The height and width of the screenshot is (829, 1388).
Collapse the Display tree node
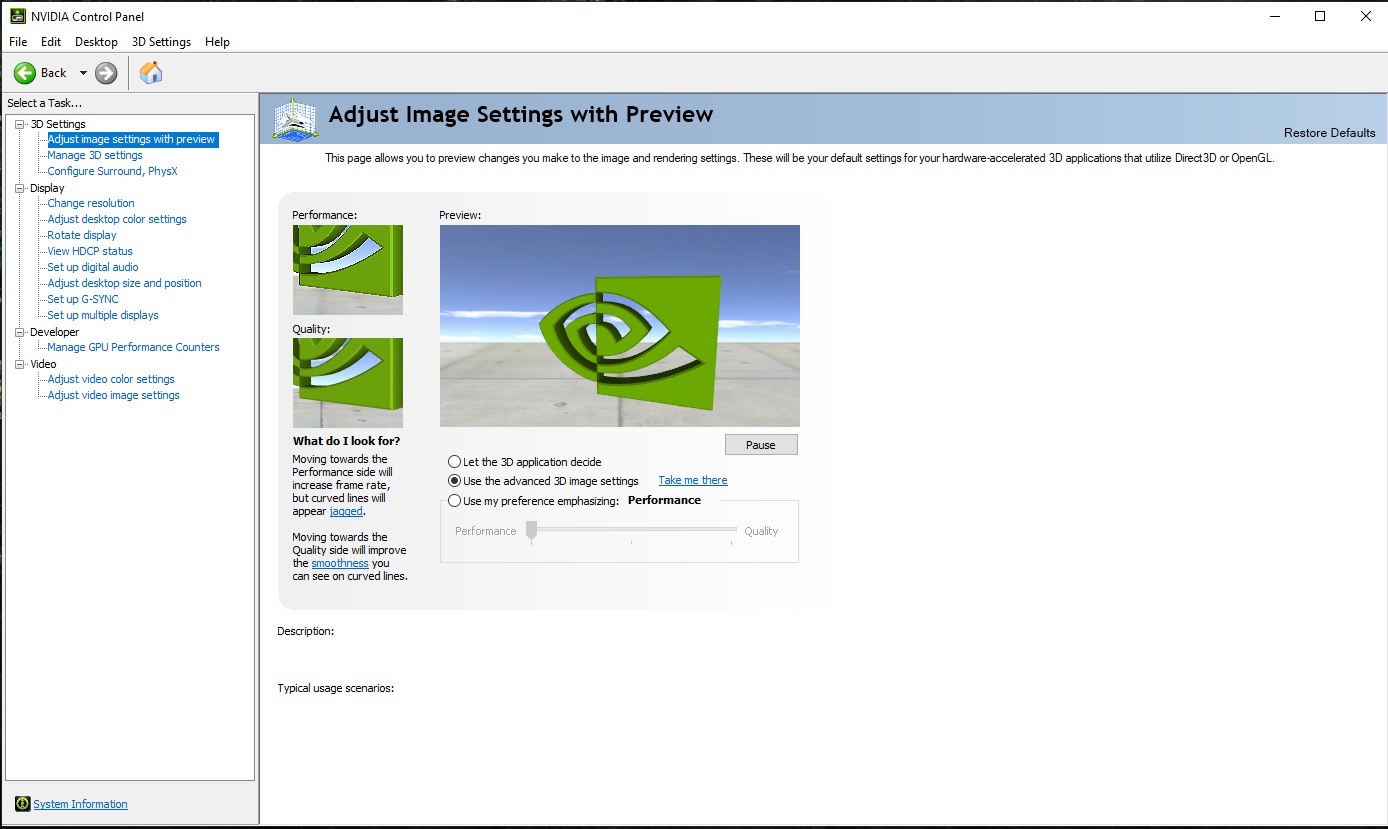pyautogui.click(x=20, y=188)
